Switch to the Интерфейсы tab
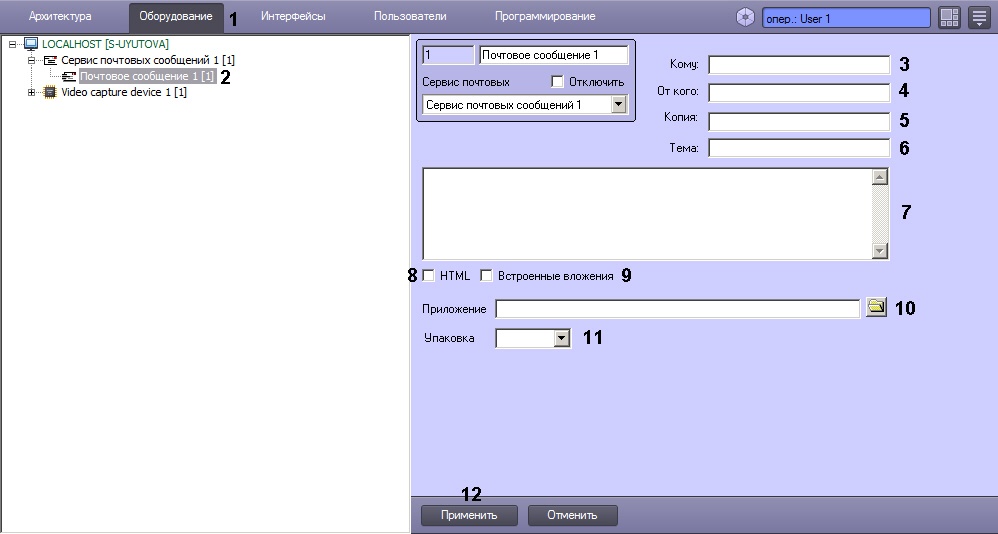 tap(292, 17)
